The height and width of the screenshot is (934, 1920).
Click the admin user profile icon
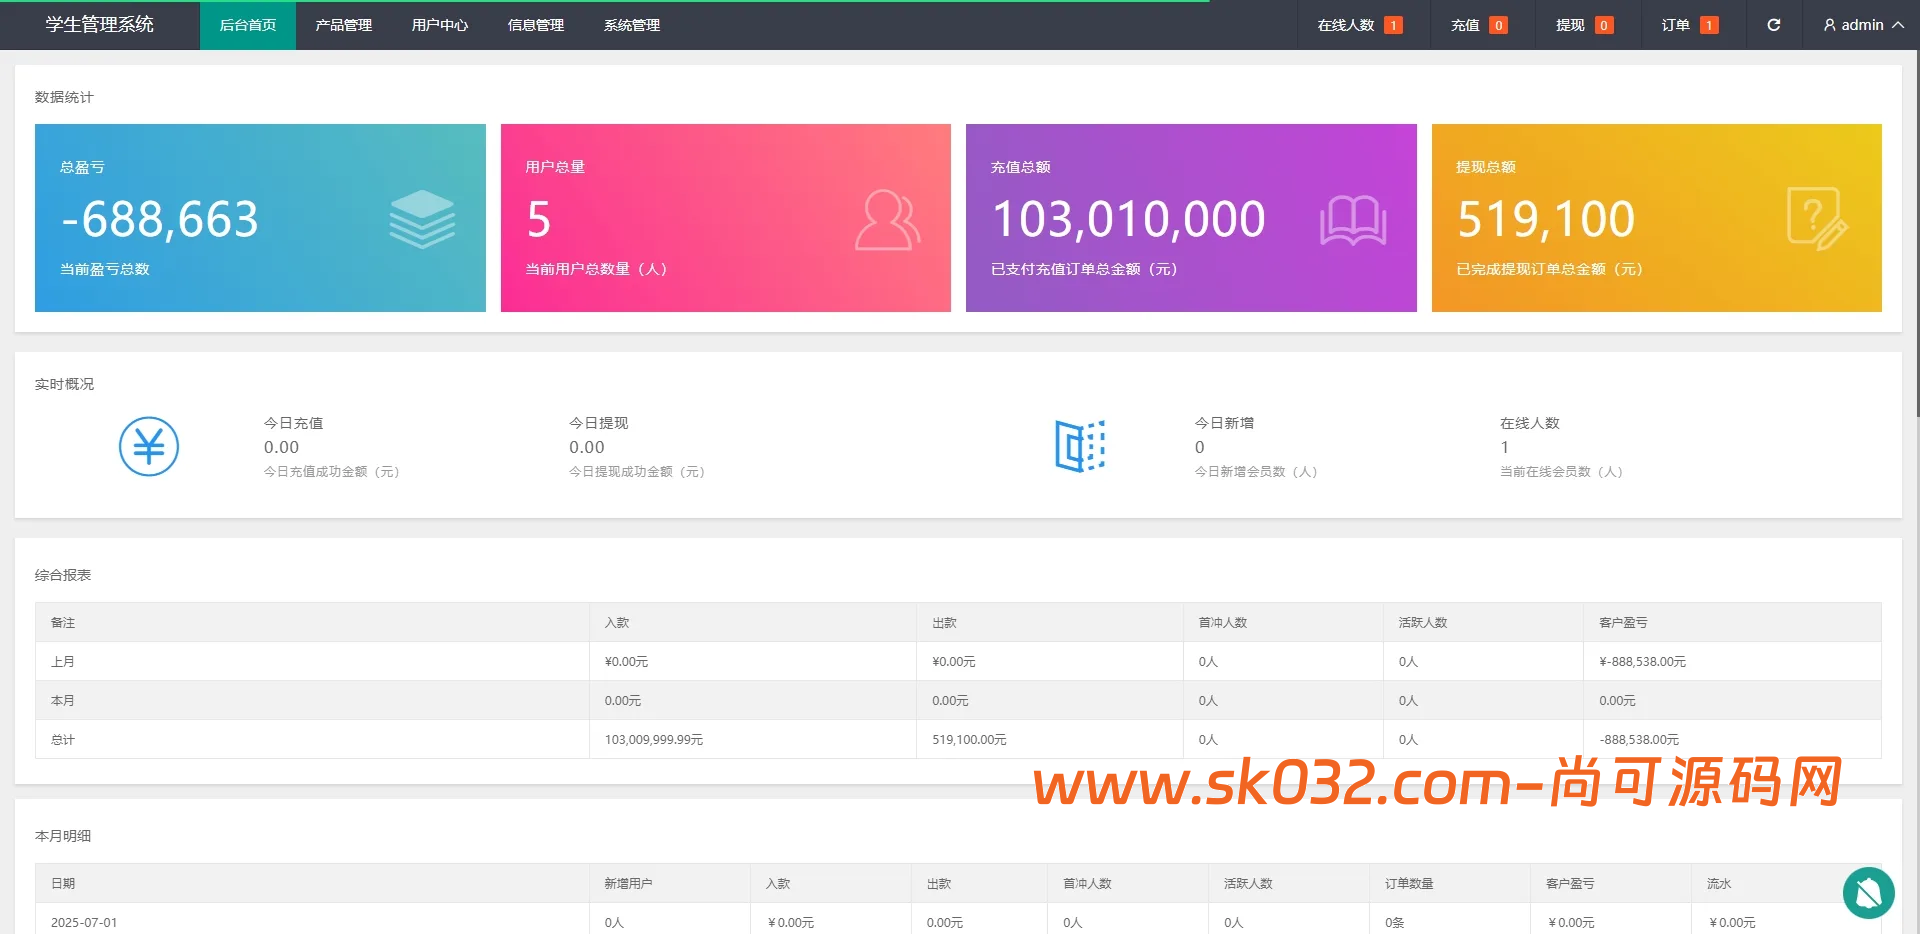click(1829, 25)
